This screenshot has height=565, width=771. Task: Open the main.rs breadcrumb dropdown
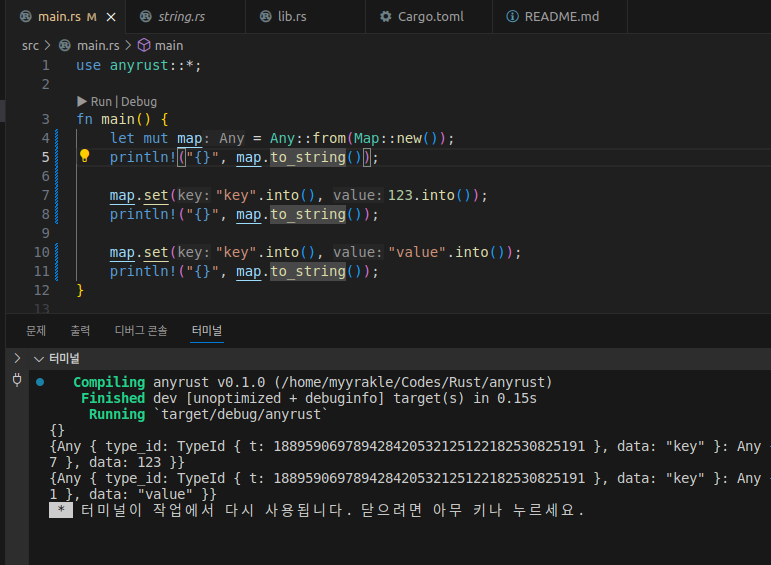98,45
